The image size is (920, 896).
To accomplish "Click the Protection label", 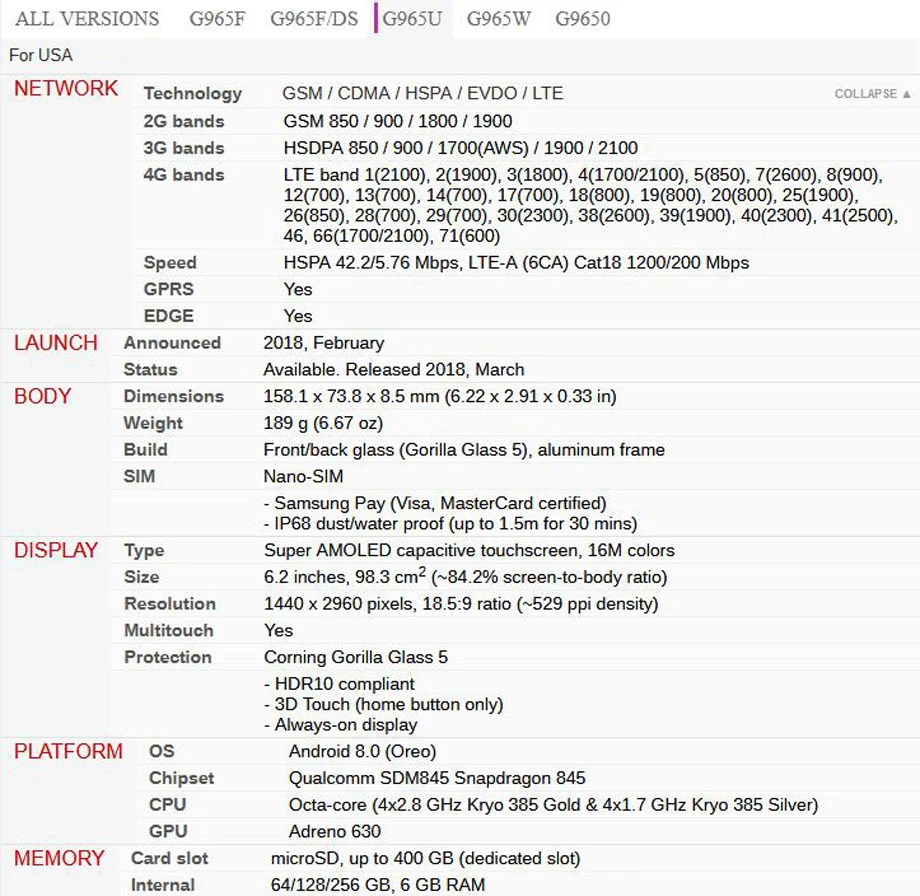I will tap(168, 657).
